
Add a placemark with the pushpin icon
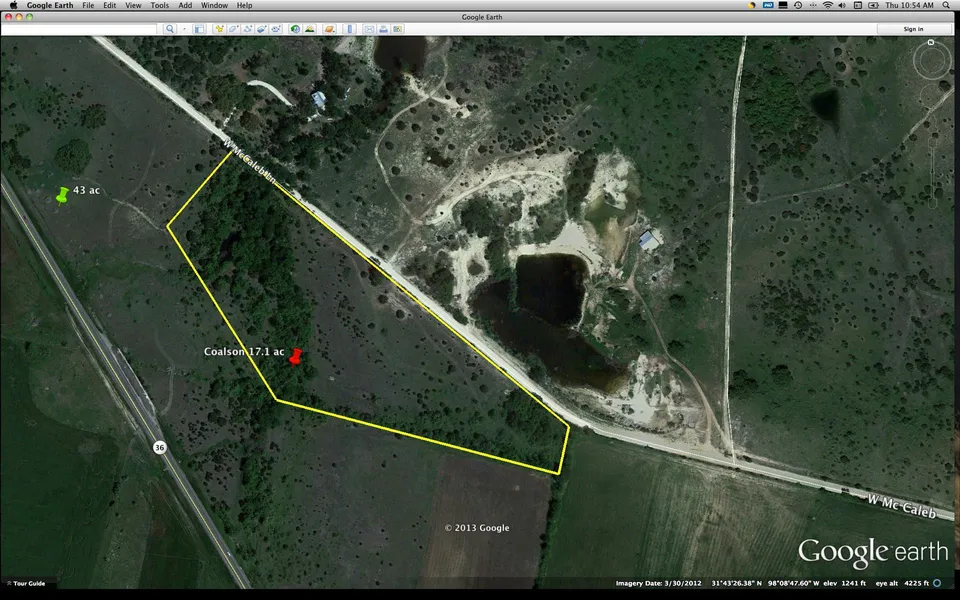click(219, 29)
